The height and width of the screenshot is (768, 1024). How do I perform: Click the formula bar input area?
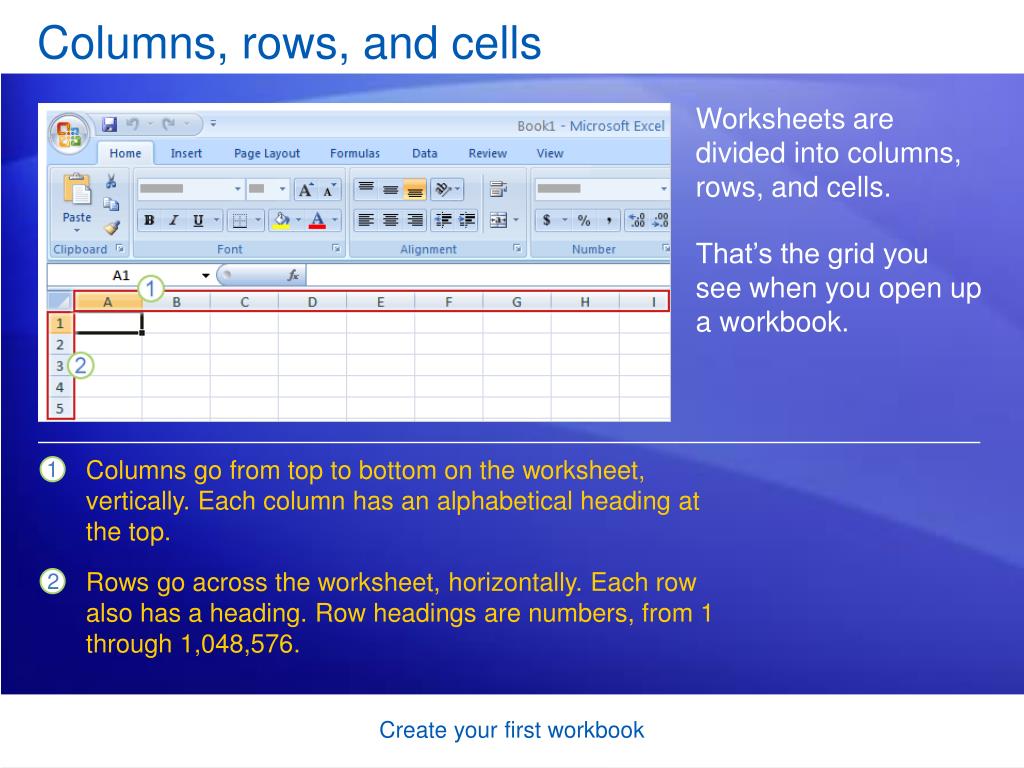click(488, 275)
